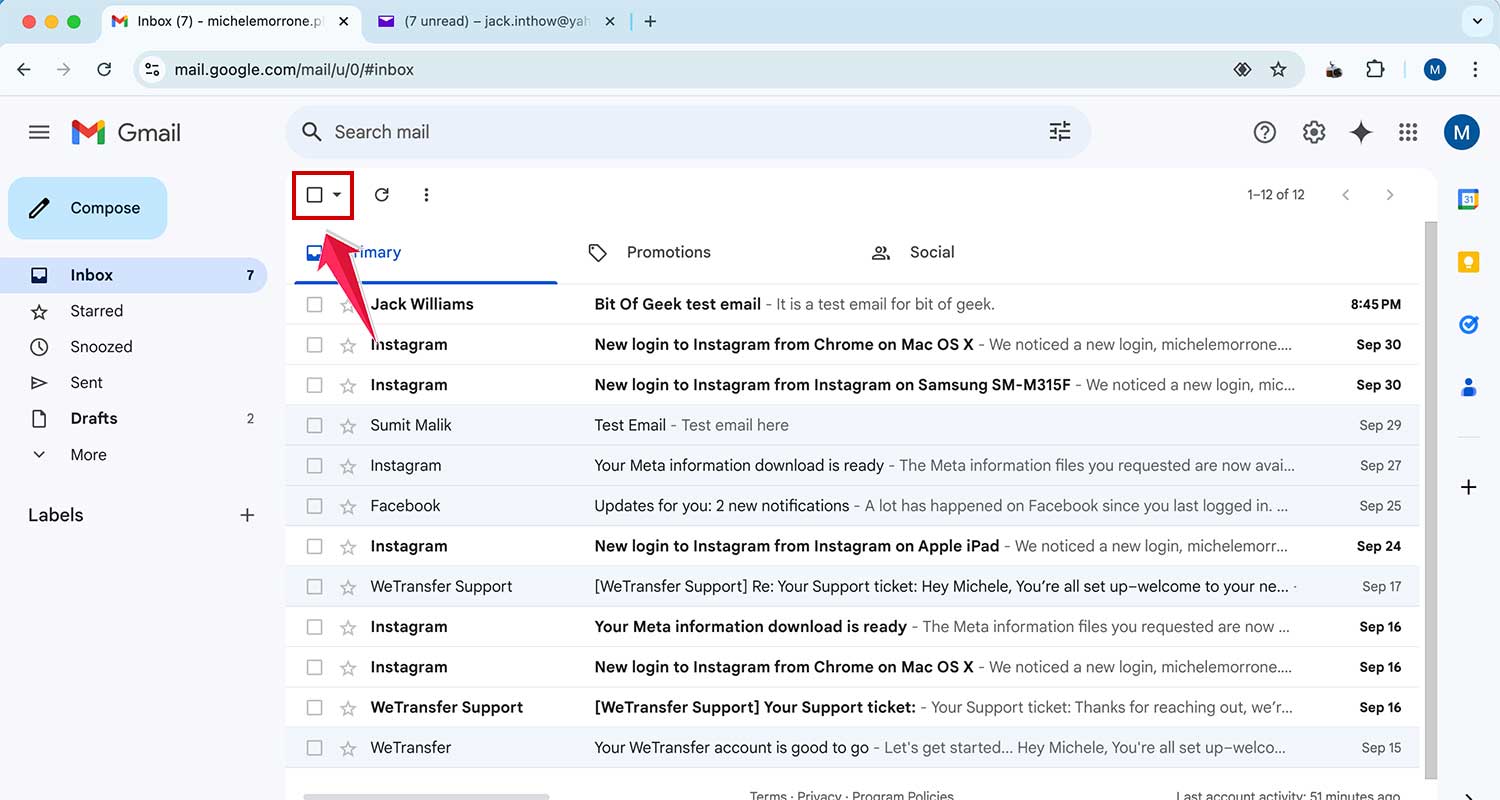Open search filter options
Viewport: 1500px width, 800px height.
[1059, 131]
